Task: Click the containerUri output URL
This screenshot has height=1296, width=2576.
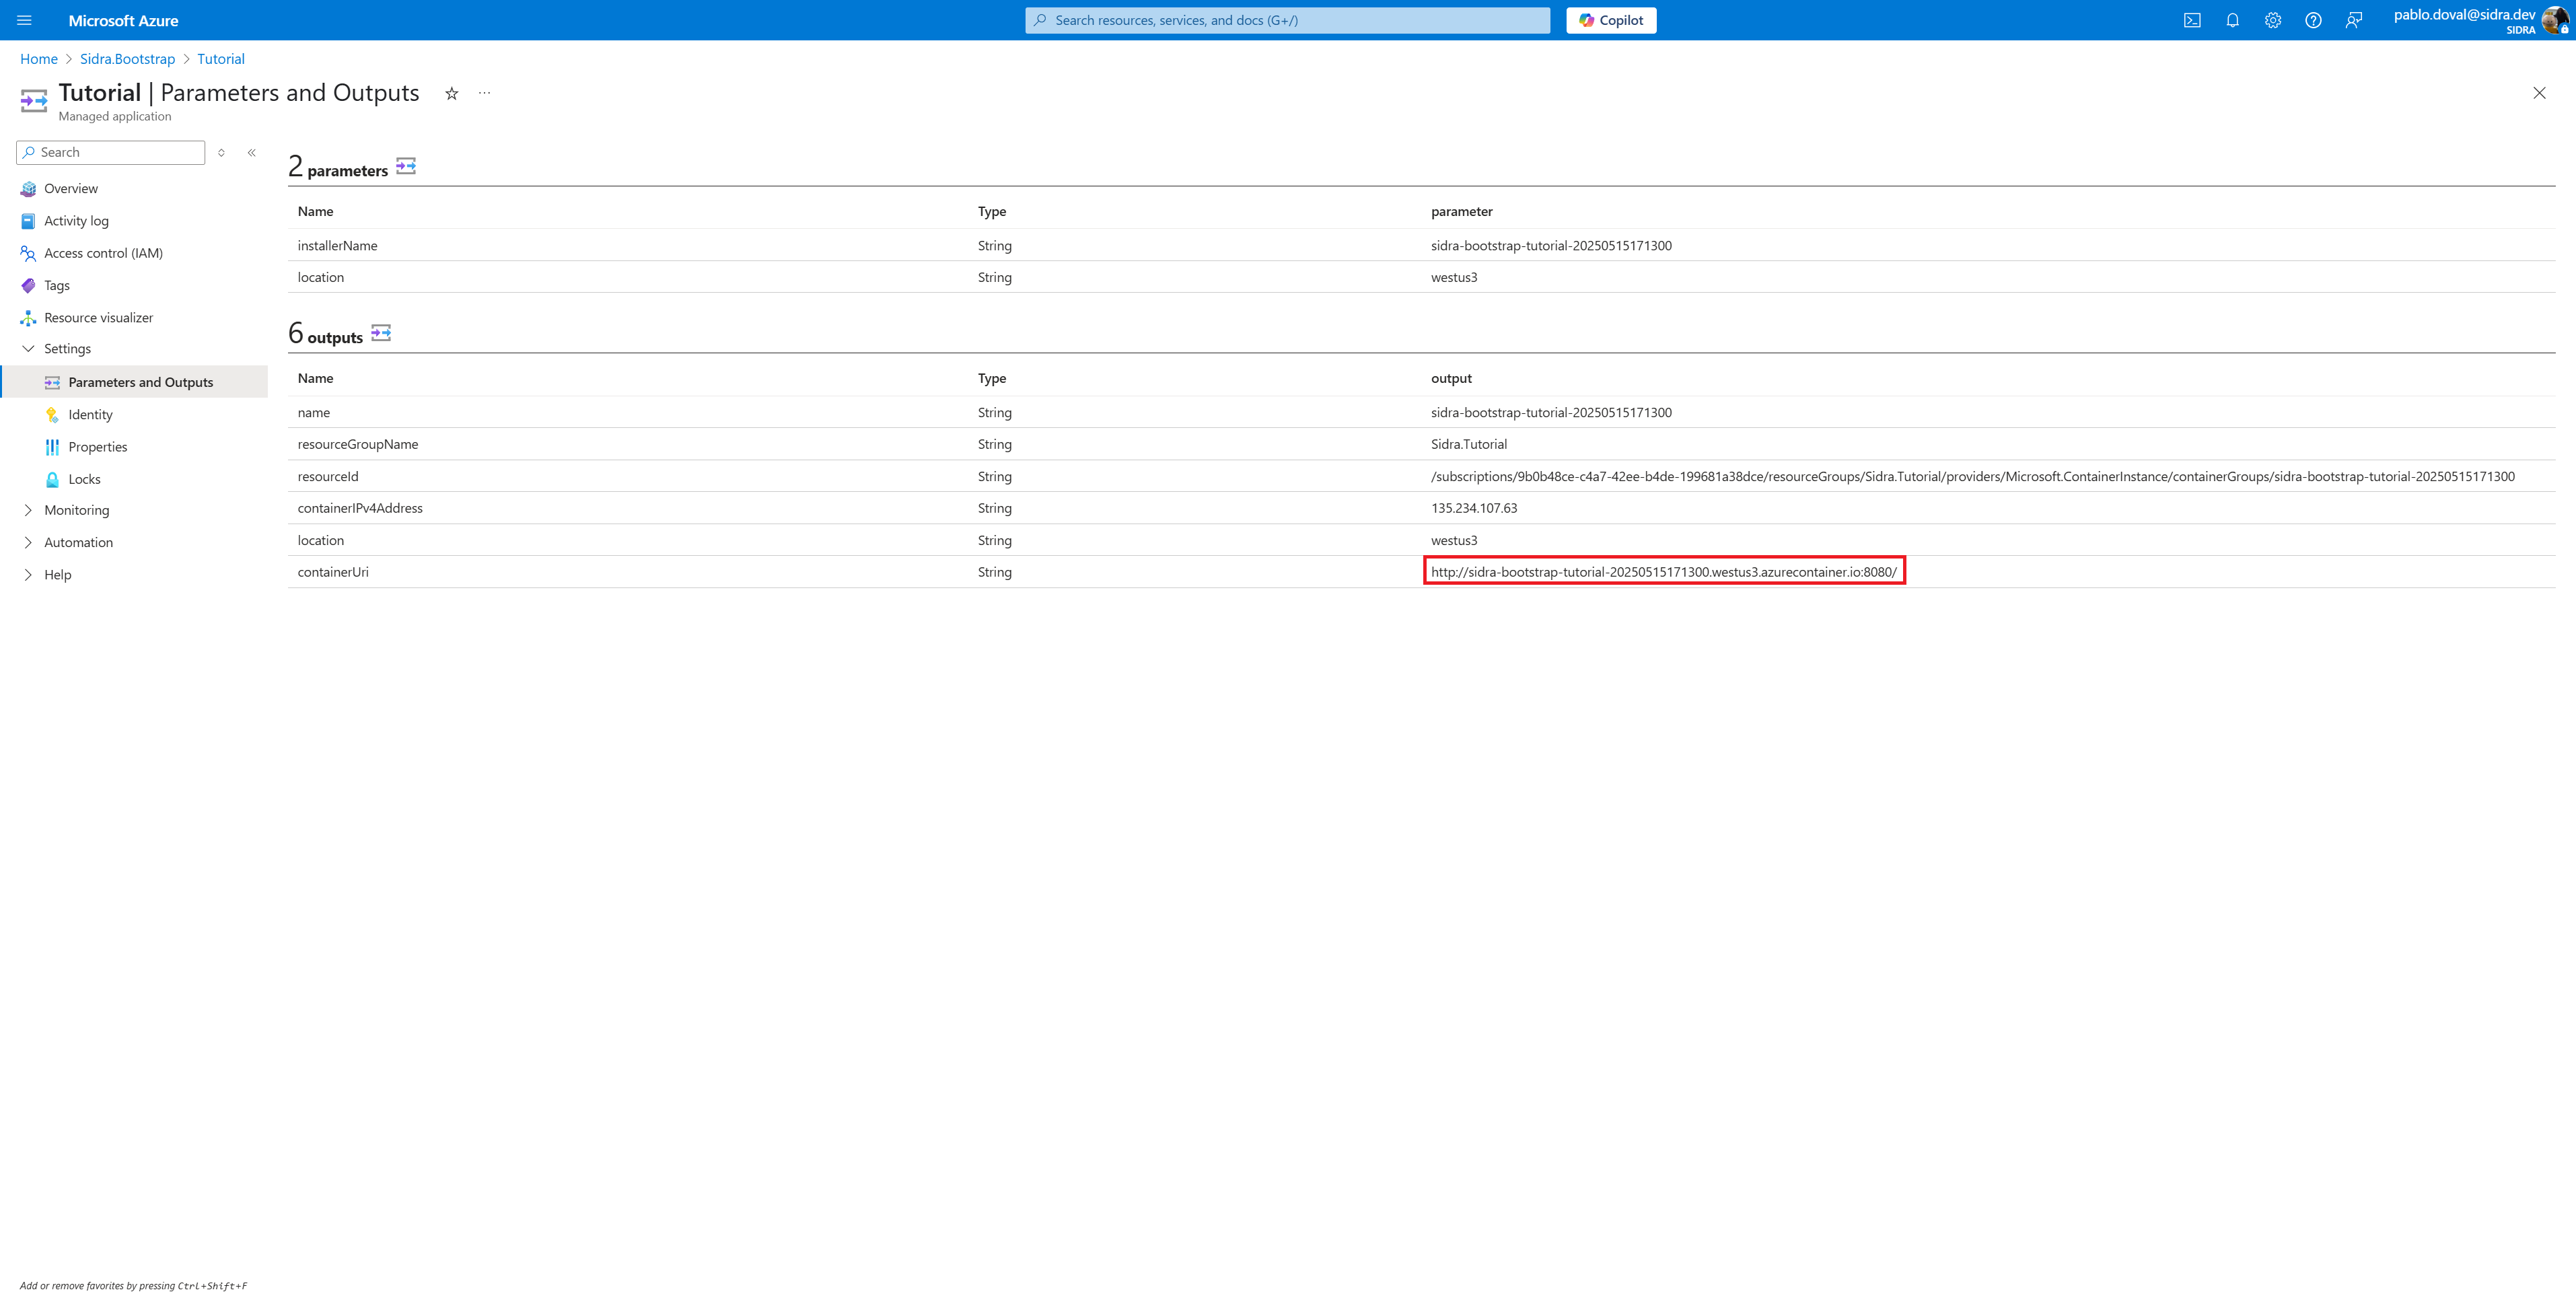Action: point(1663,572)
